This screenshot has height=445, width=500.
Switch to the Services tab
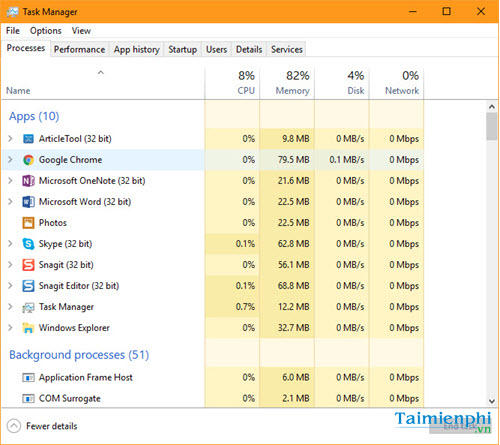[287, 49]
